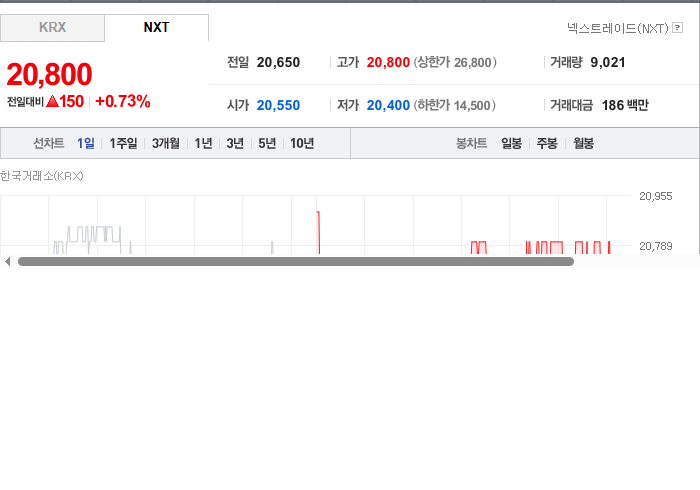Switch to the KRX tab
The image size is (700, 490).
[52, 28]
